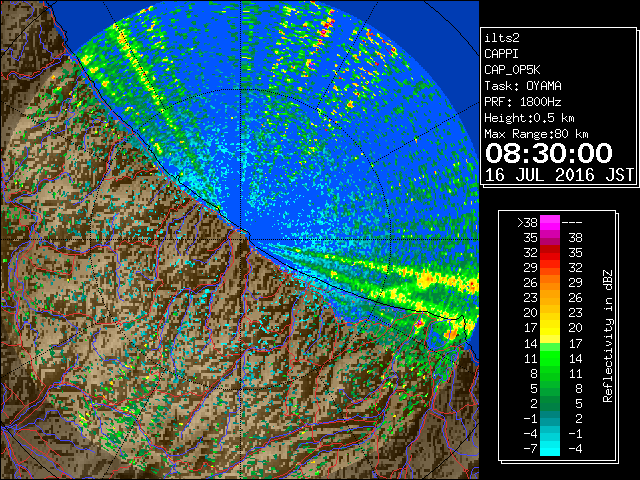Click the "---" legend label
Screen dimensions: 640x480
pyautogui.click(x=572, y=223)
